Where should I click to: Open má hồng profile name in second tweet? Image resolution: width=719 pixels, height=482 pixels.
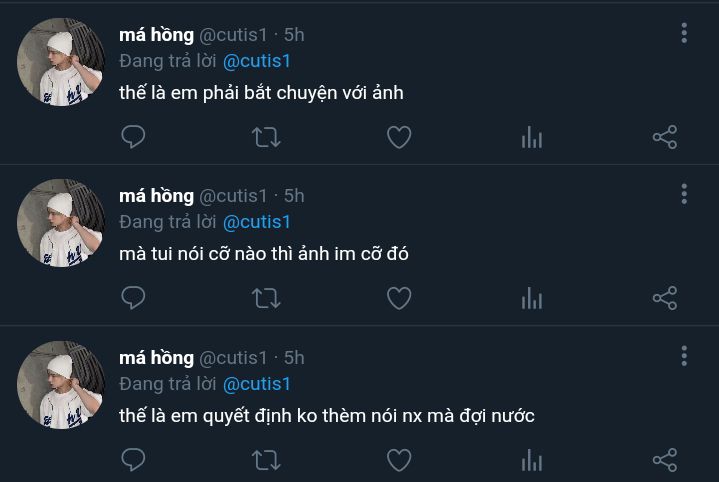[x=156, y=196]
